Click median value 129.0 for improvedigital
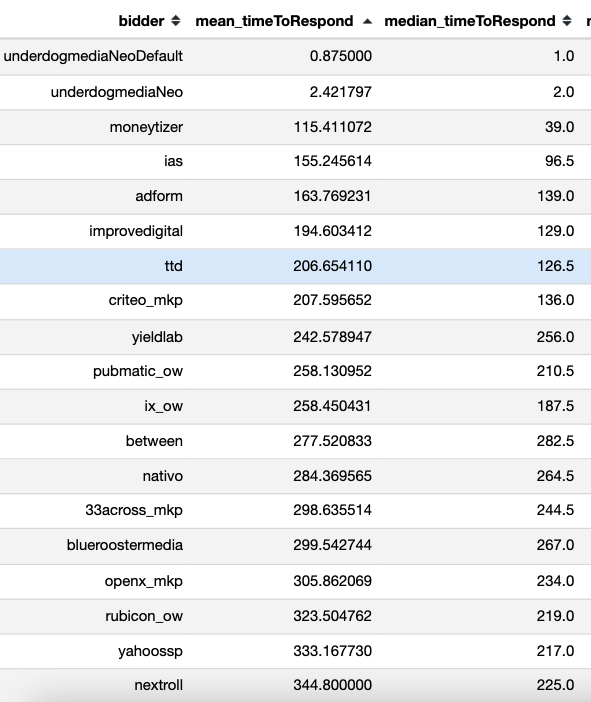Viewport: 591px width, 702px height. [556, 231]
